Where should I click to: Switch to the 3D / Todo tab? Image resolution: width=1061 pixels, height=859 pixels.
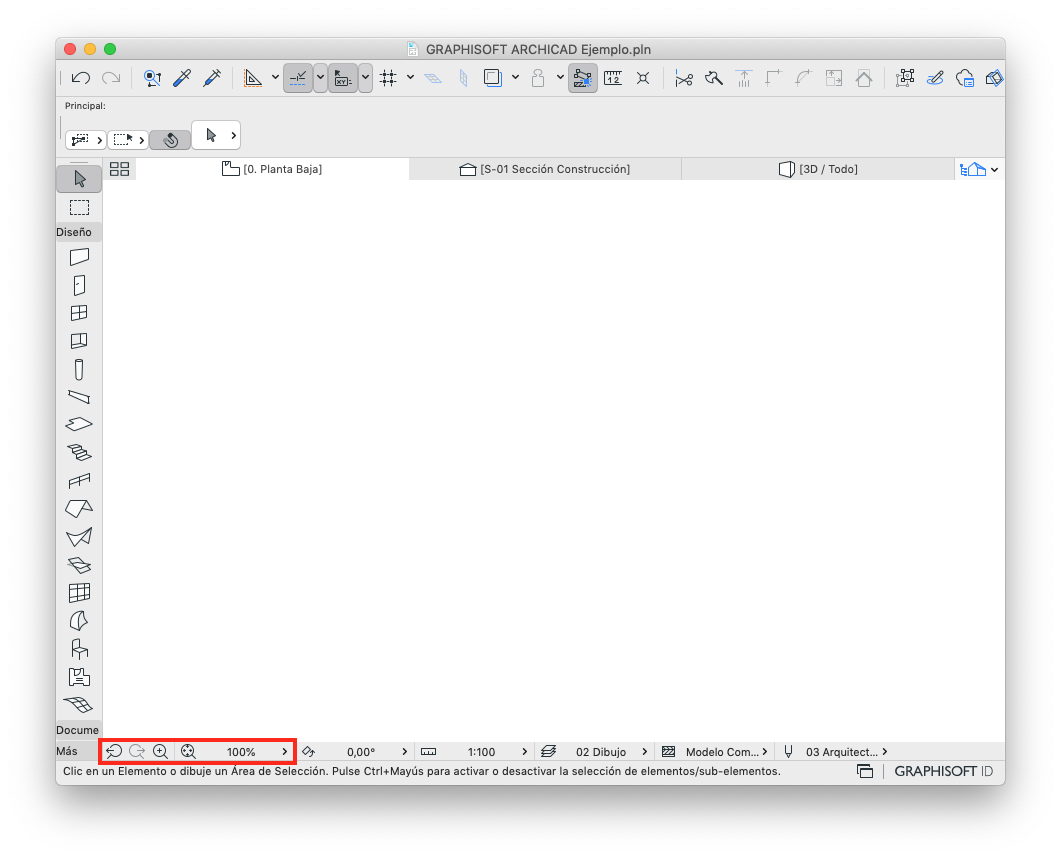[818, 169]
